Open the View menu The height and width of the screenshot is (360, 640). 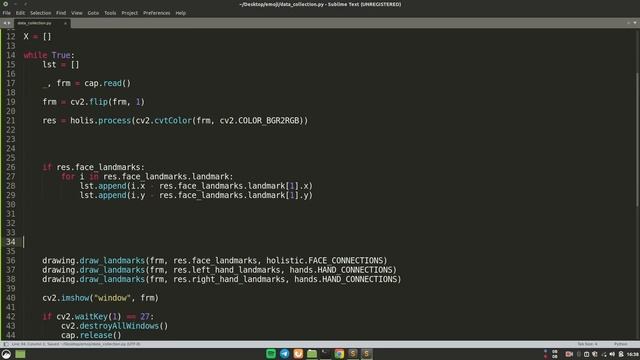(77, 13)
